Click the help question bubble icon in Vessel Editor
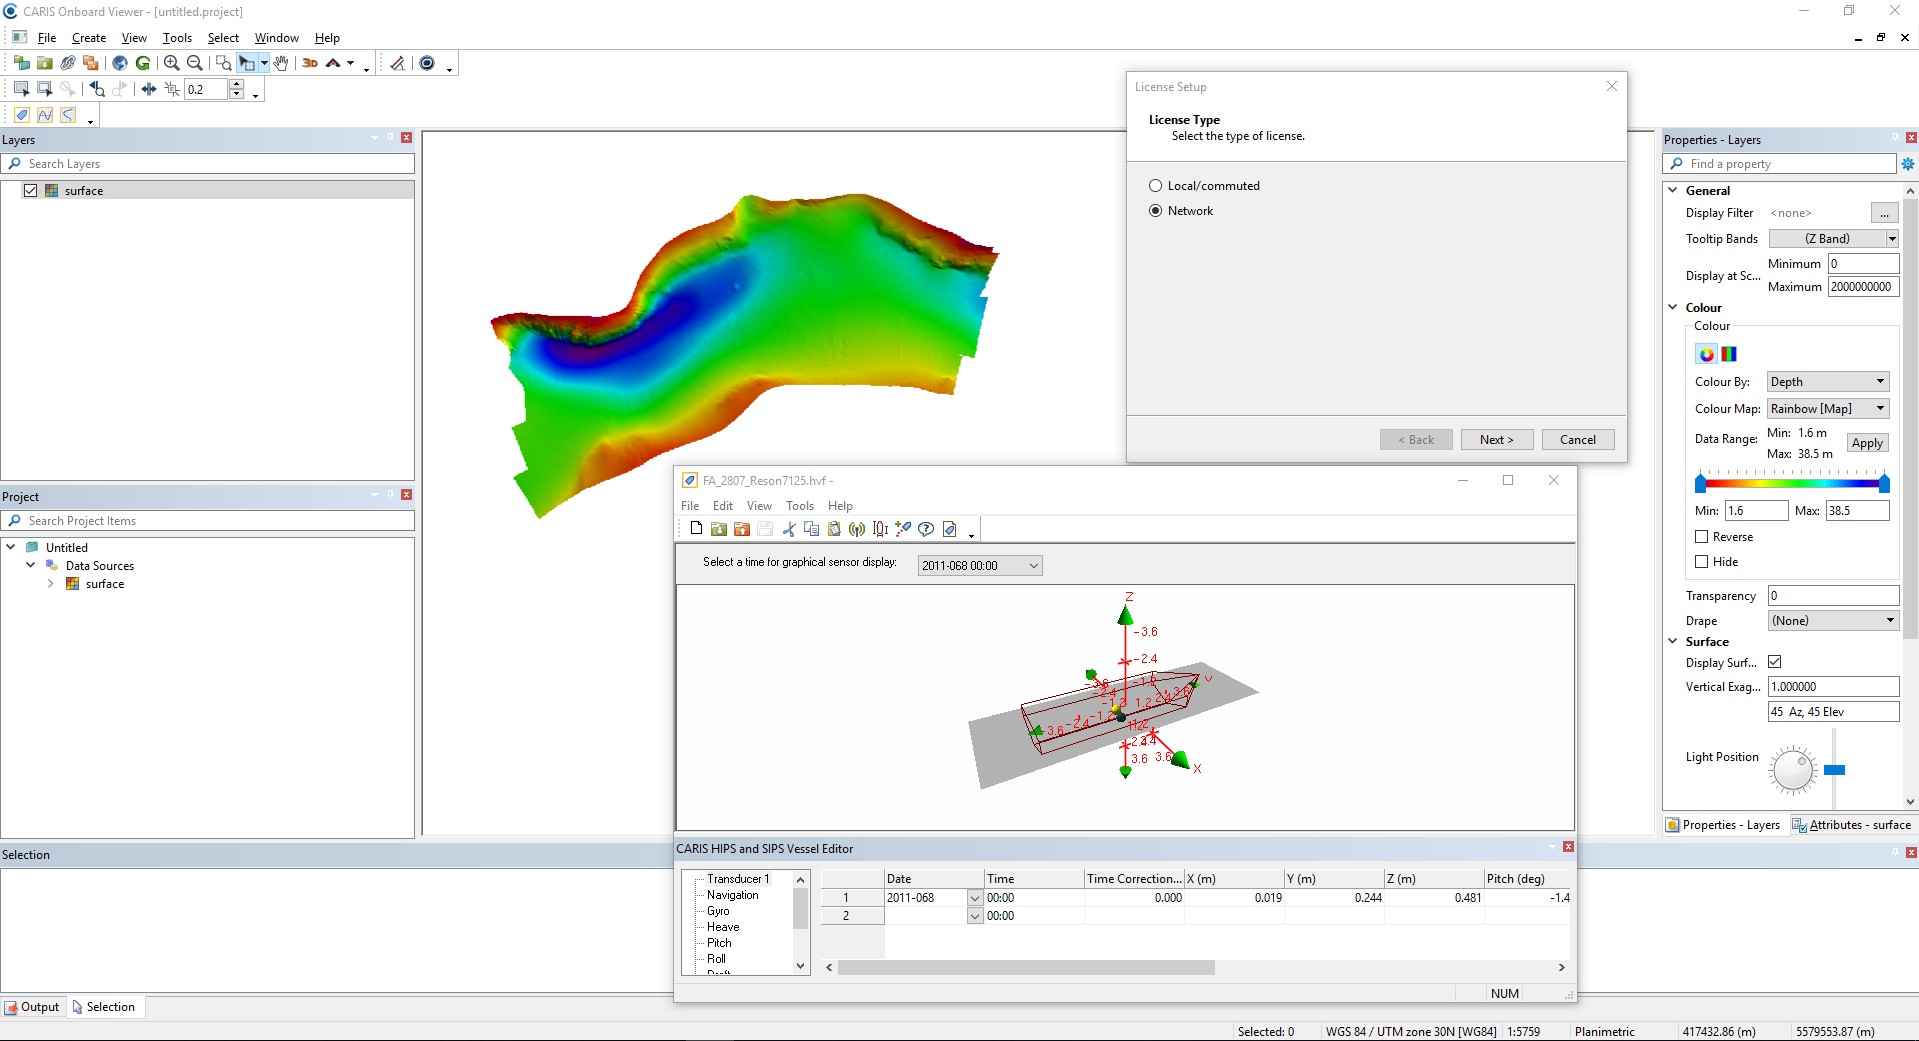The image size is (1919, 1041). [x=926, y=529]
